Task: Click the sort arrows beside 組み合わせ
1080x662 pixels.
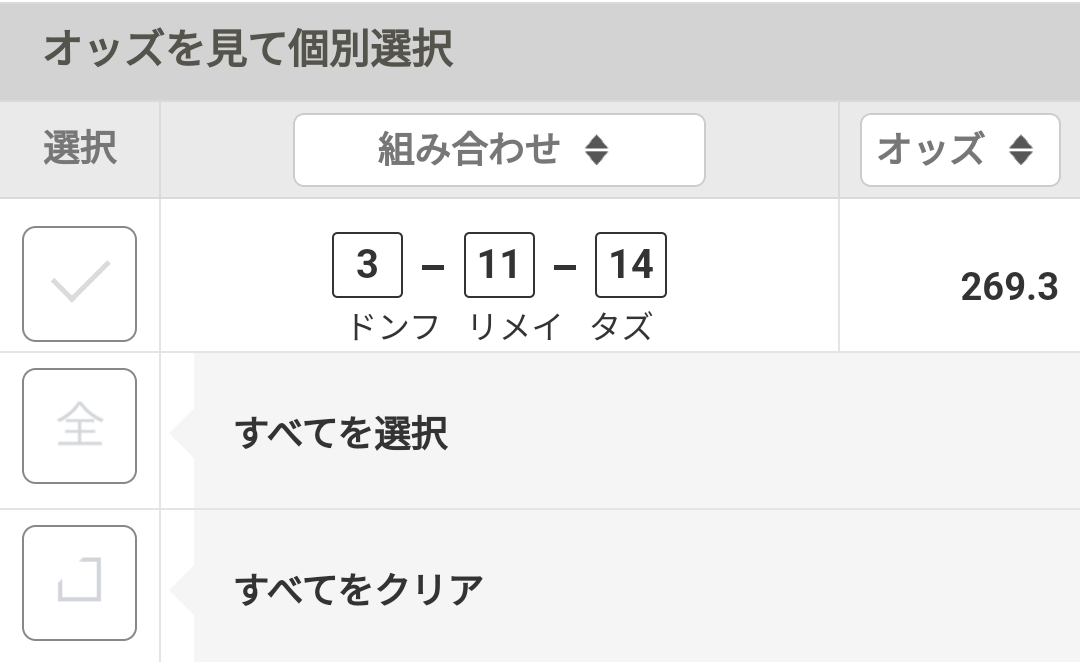Action: click(596, 150)
